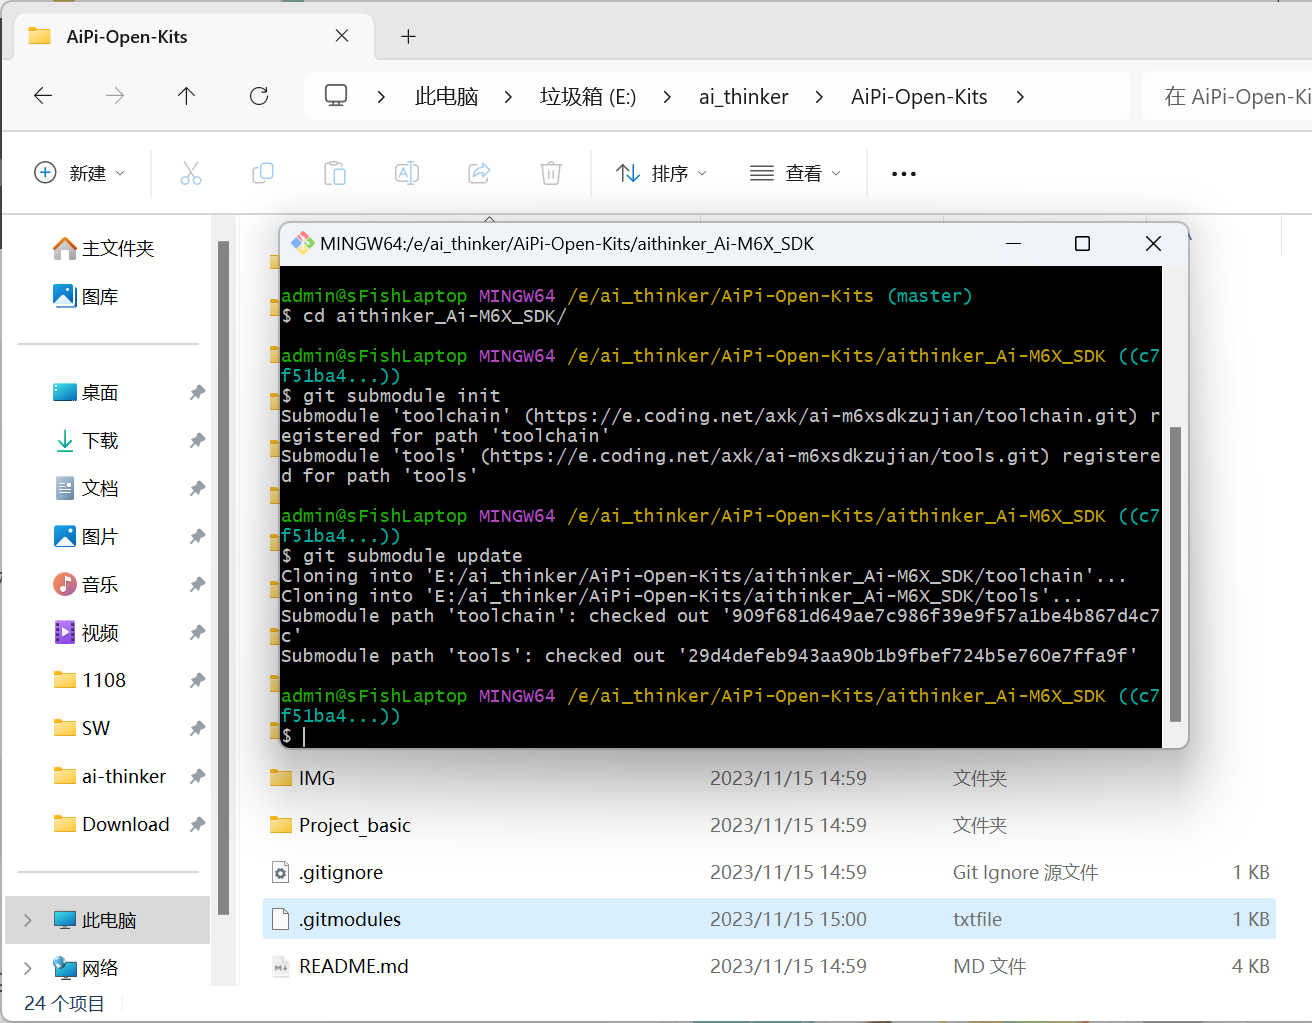Open the 排序 sort dropdown
This screenshot has height=1023, width=1312.
(x=662, y=173)
